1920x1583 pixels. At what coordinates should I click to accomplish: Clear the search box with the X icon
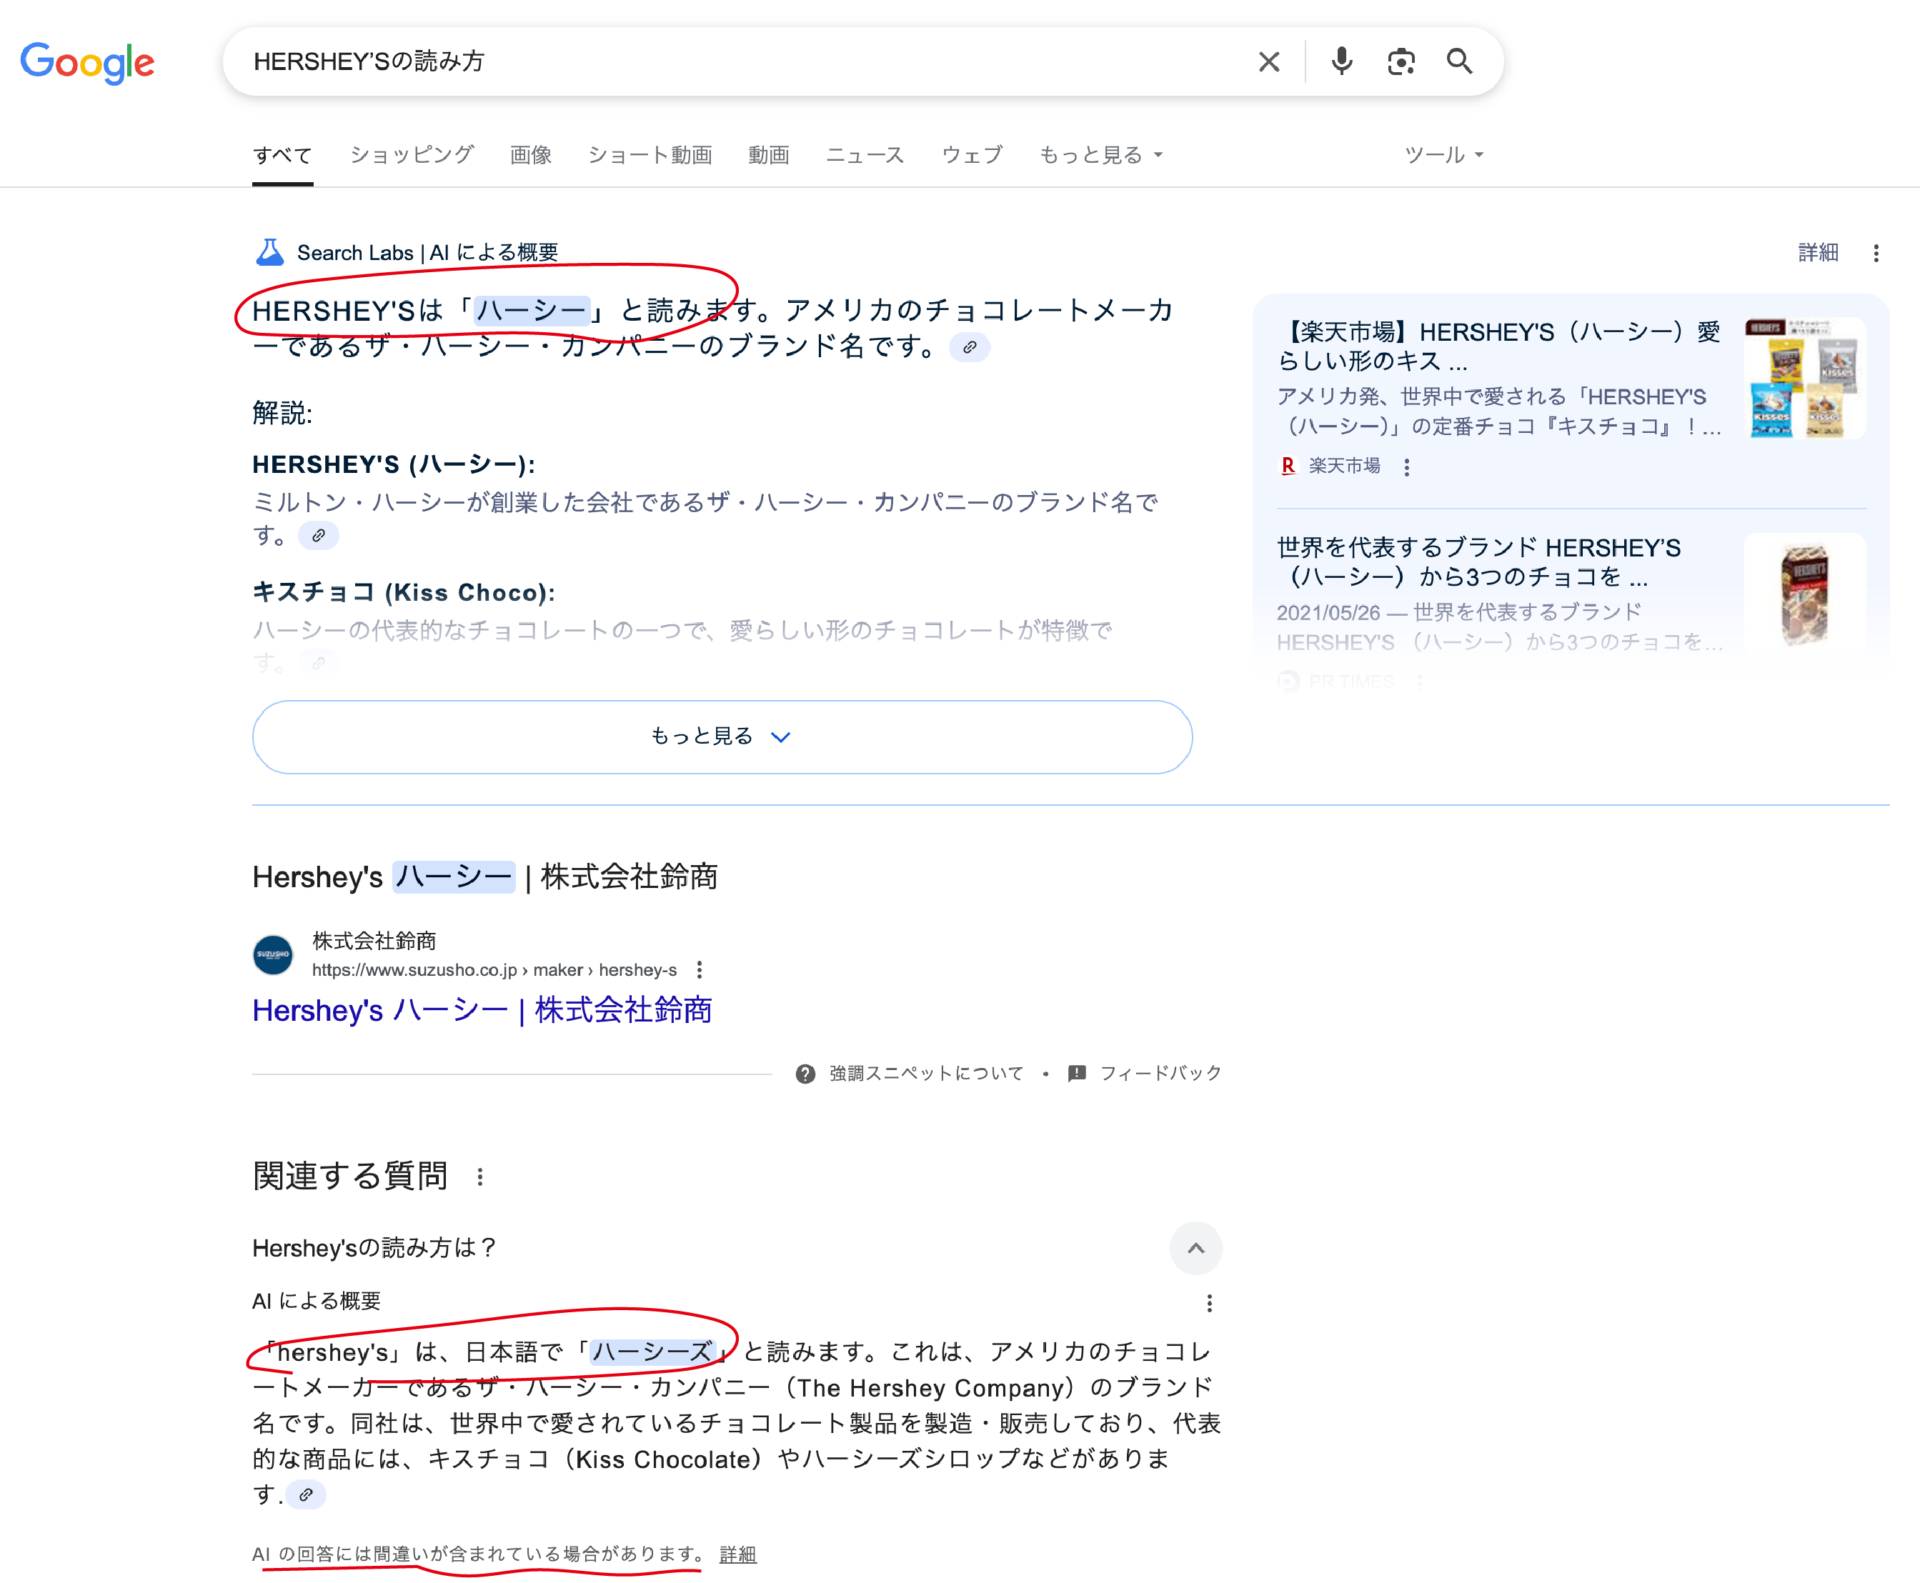[x=1269, y=62]
